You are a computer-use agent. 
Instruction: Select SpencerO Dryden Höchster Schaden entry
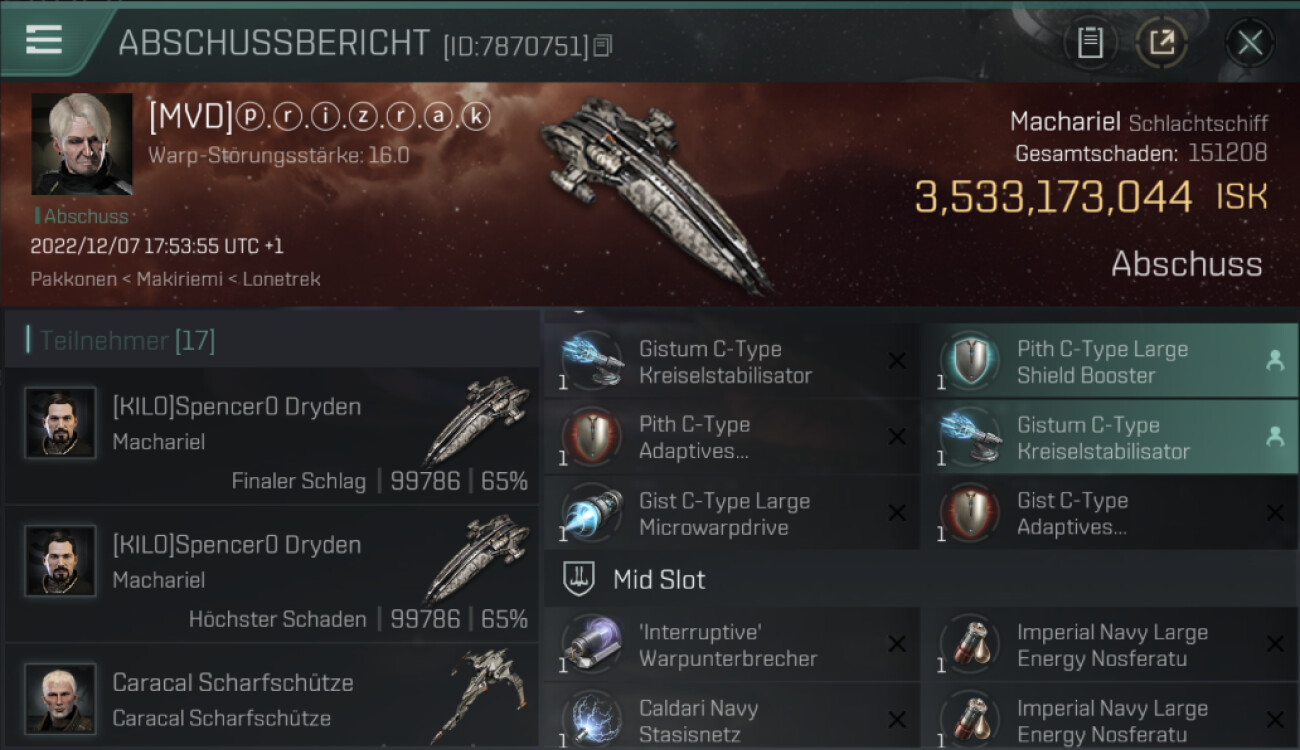(271, 574)
